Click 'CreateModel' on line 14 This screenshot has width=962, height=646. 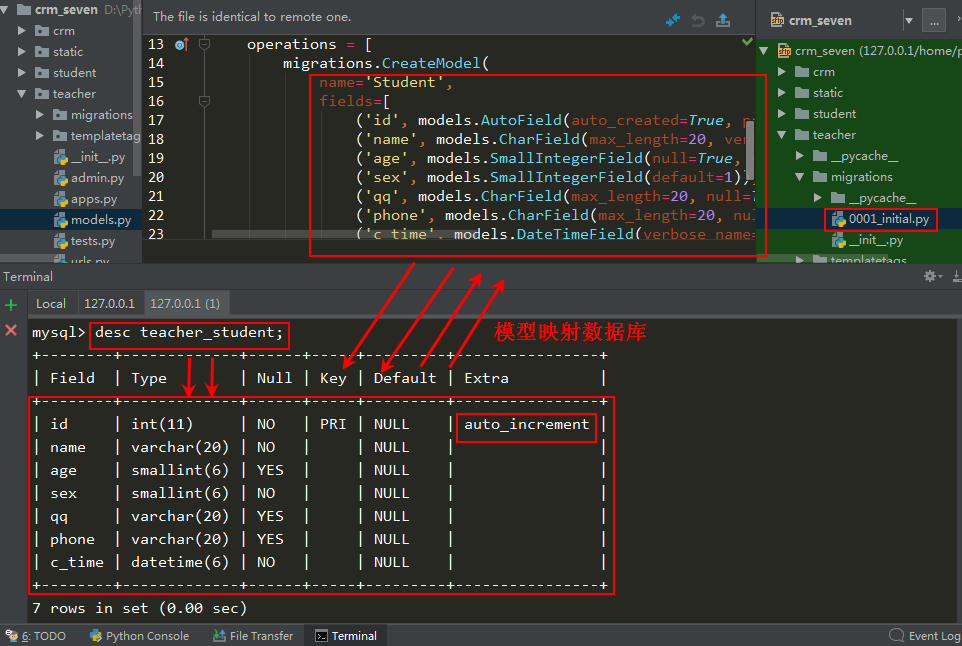(431, 63)
